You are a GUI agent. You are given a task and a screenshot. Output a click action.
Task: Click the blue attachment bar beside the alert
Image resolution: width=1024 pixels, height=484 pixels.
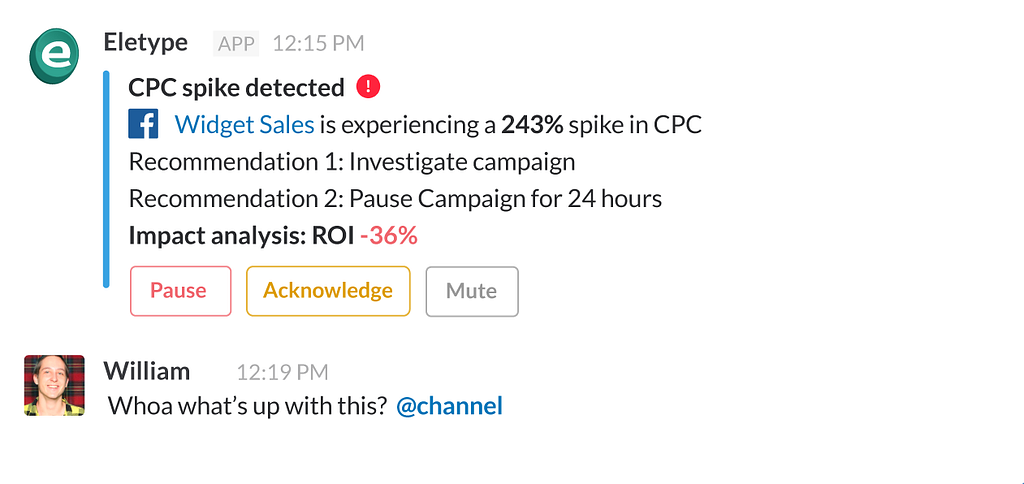[107, 178]
